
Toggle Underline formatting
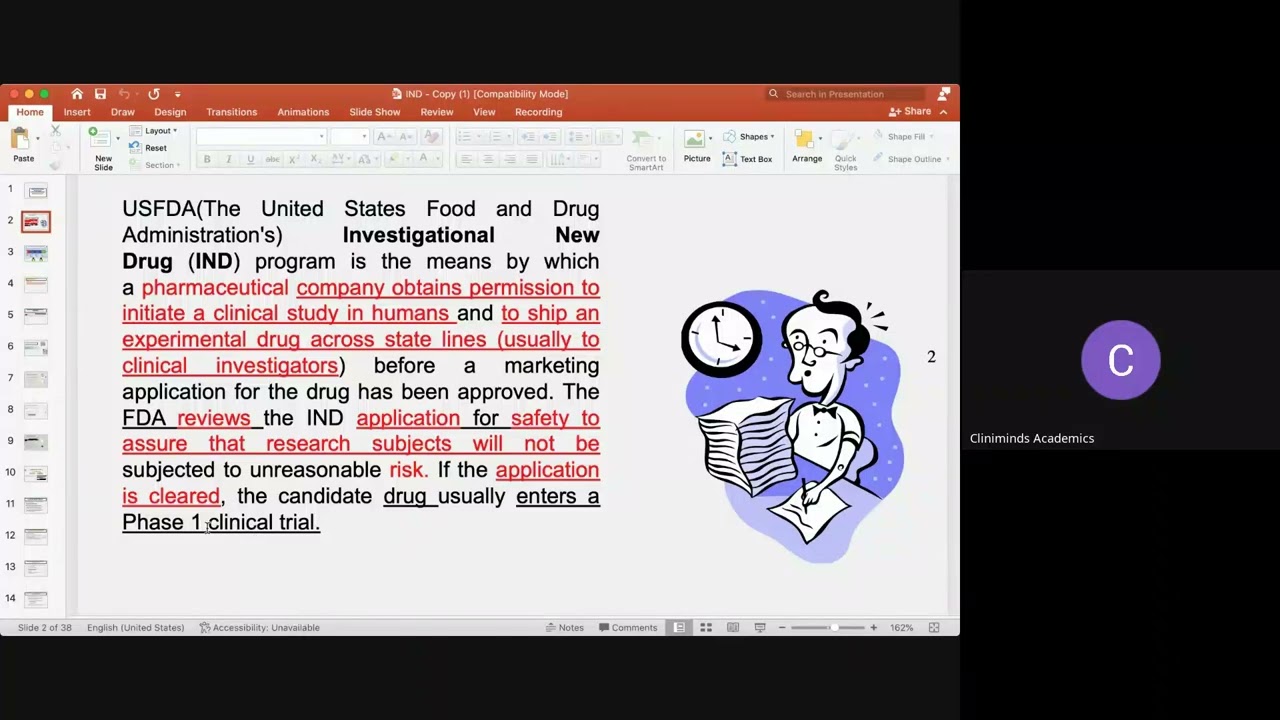point(250,160)
